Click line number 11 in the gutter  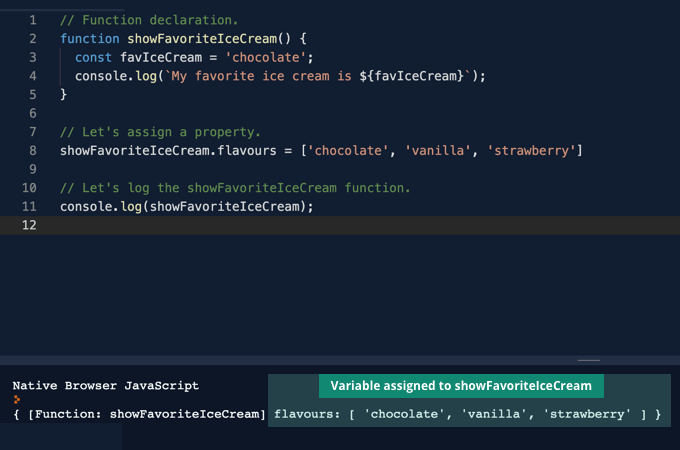coord(29,207)
